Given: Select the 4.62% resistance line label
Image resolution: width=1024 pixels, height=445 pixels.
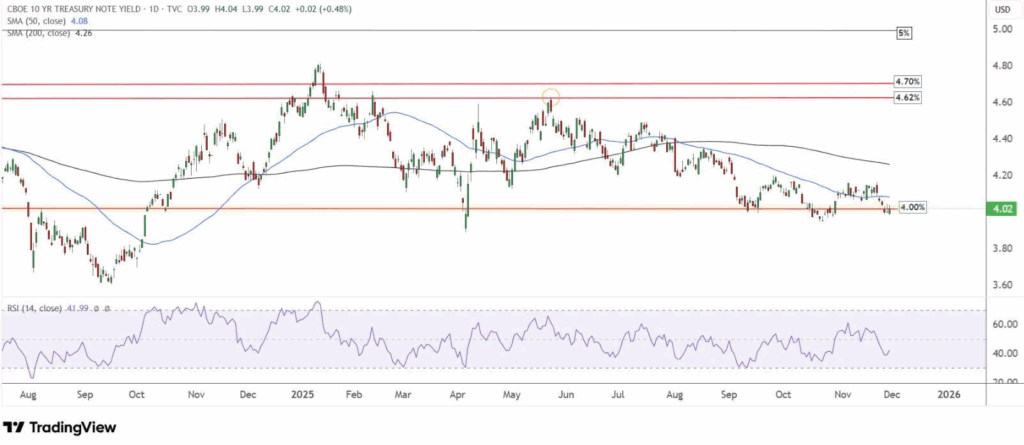Looking at the screenshot, I should click(906, 98).
